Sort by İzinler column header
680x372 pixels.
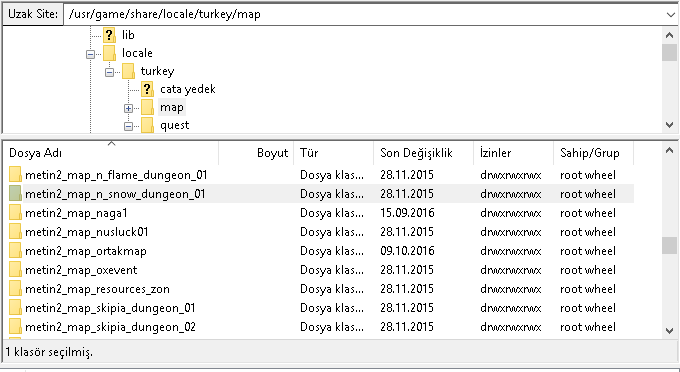(x=513, y=153)
